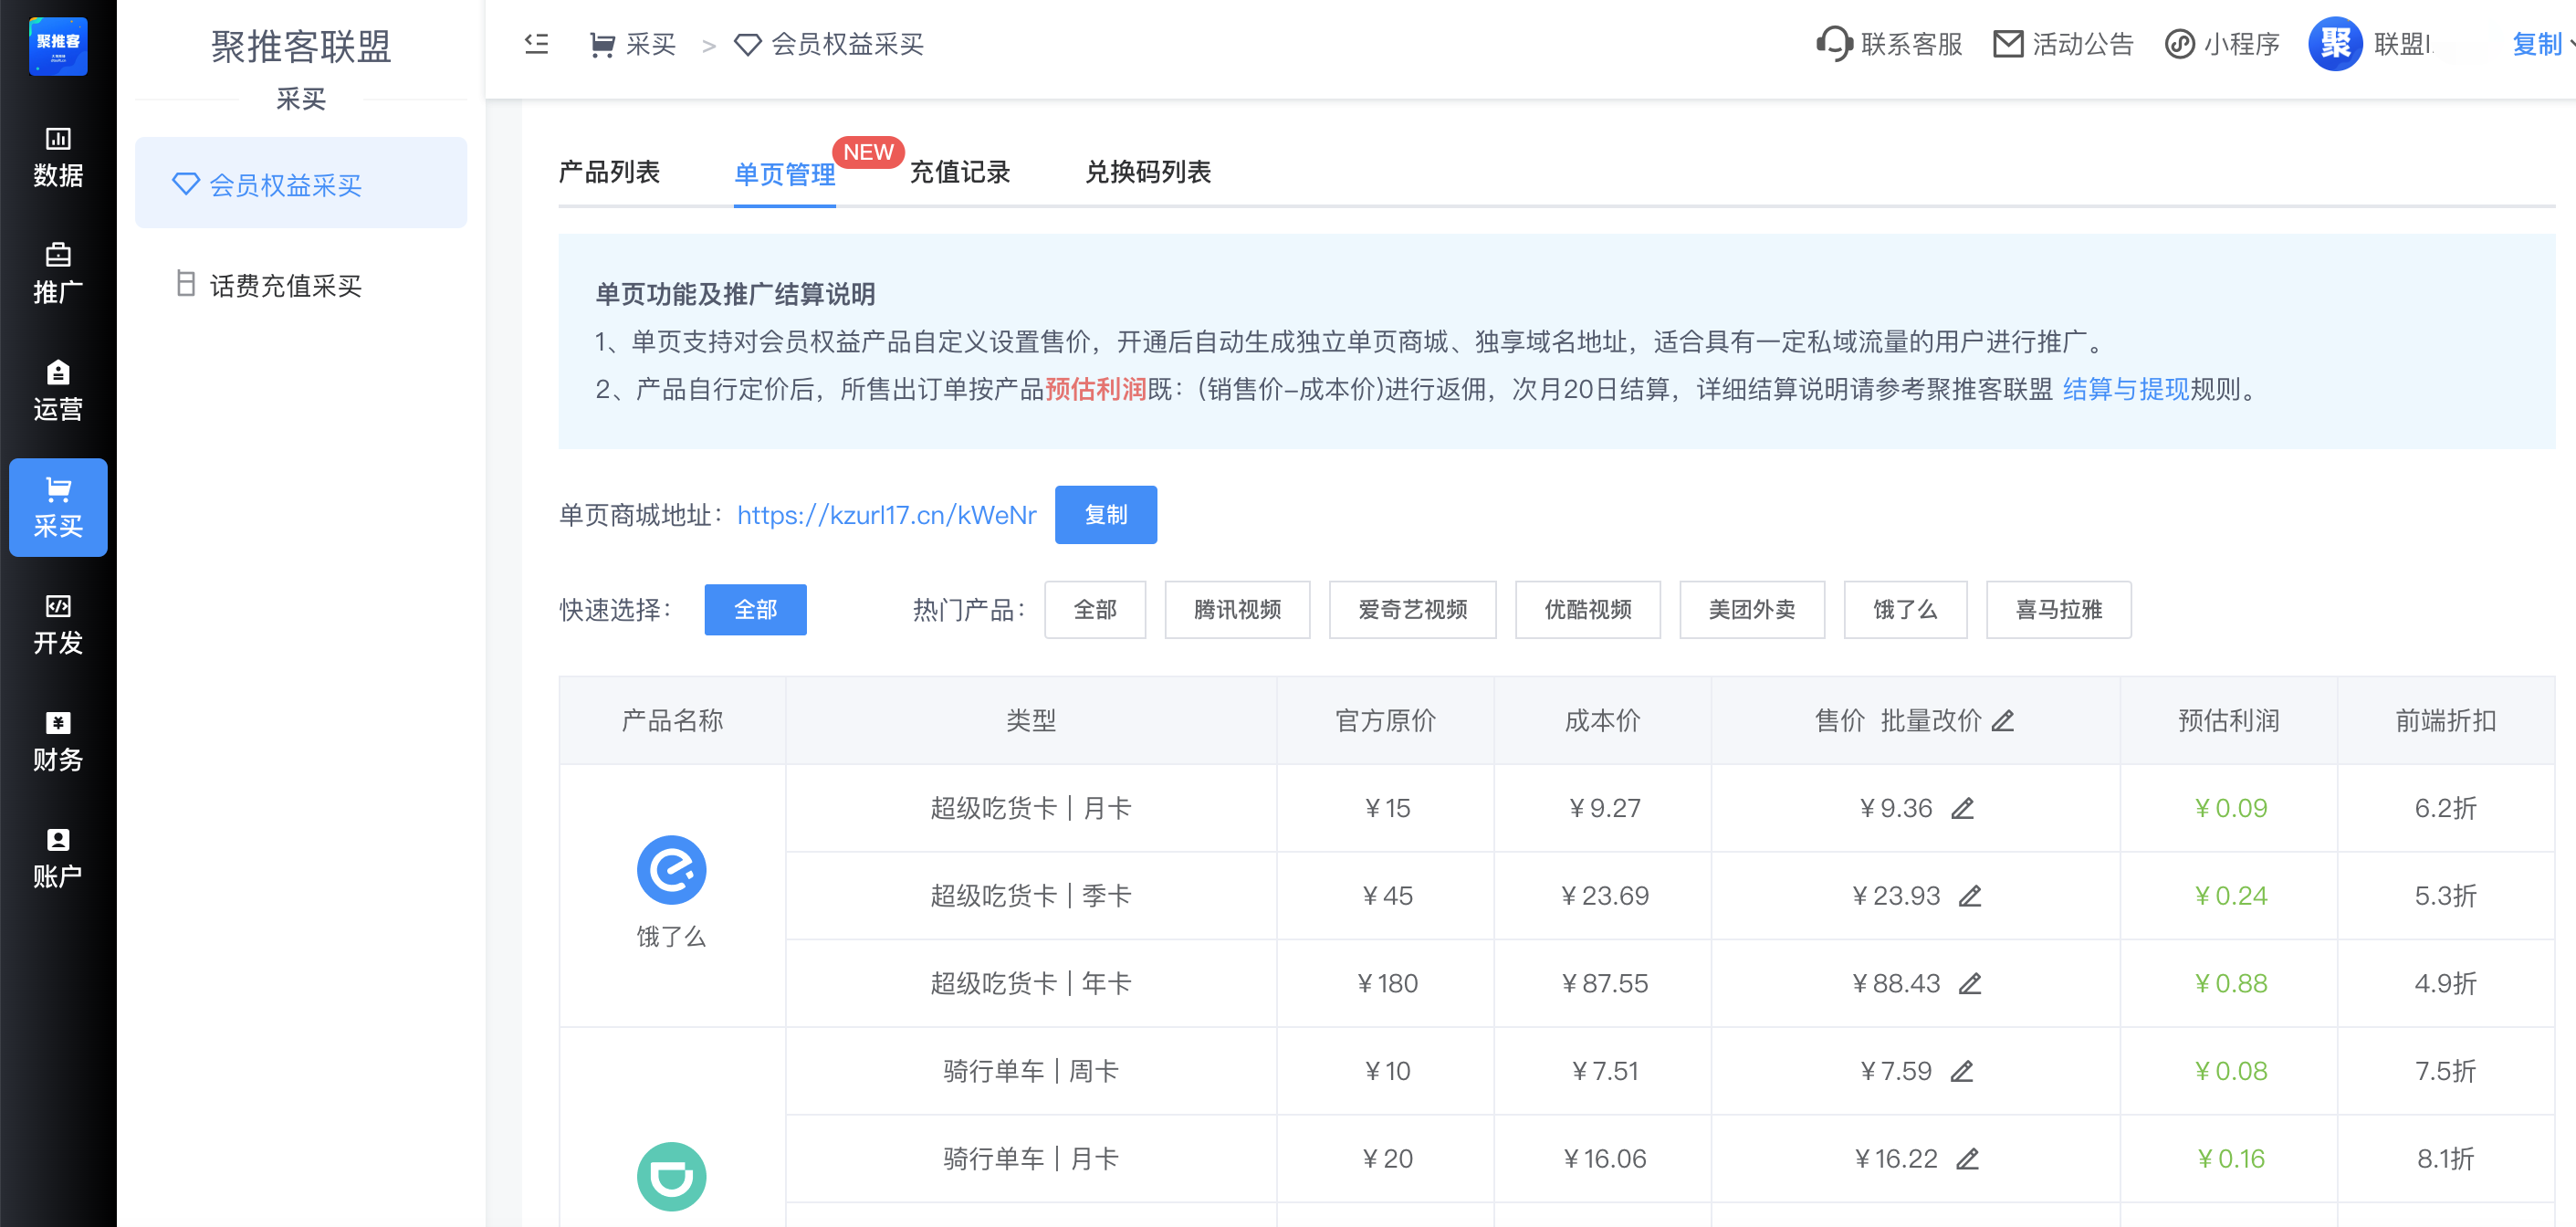Image resolution: width=2576 pixels, height=1227 pixels.
Task: Edit price pencil for 超级吃货卡 月卡
Action: click(x=1962, y=808)
